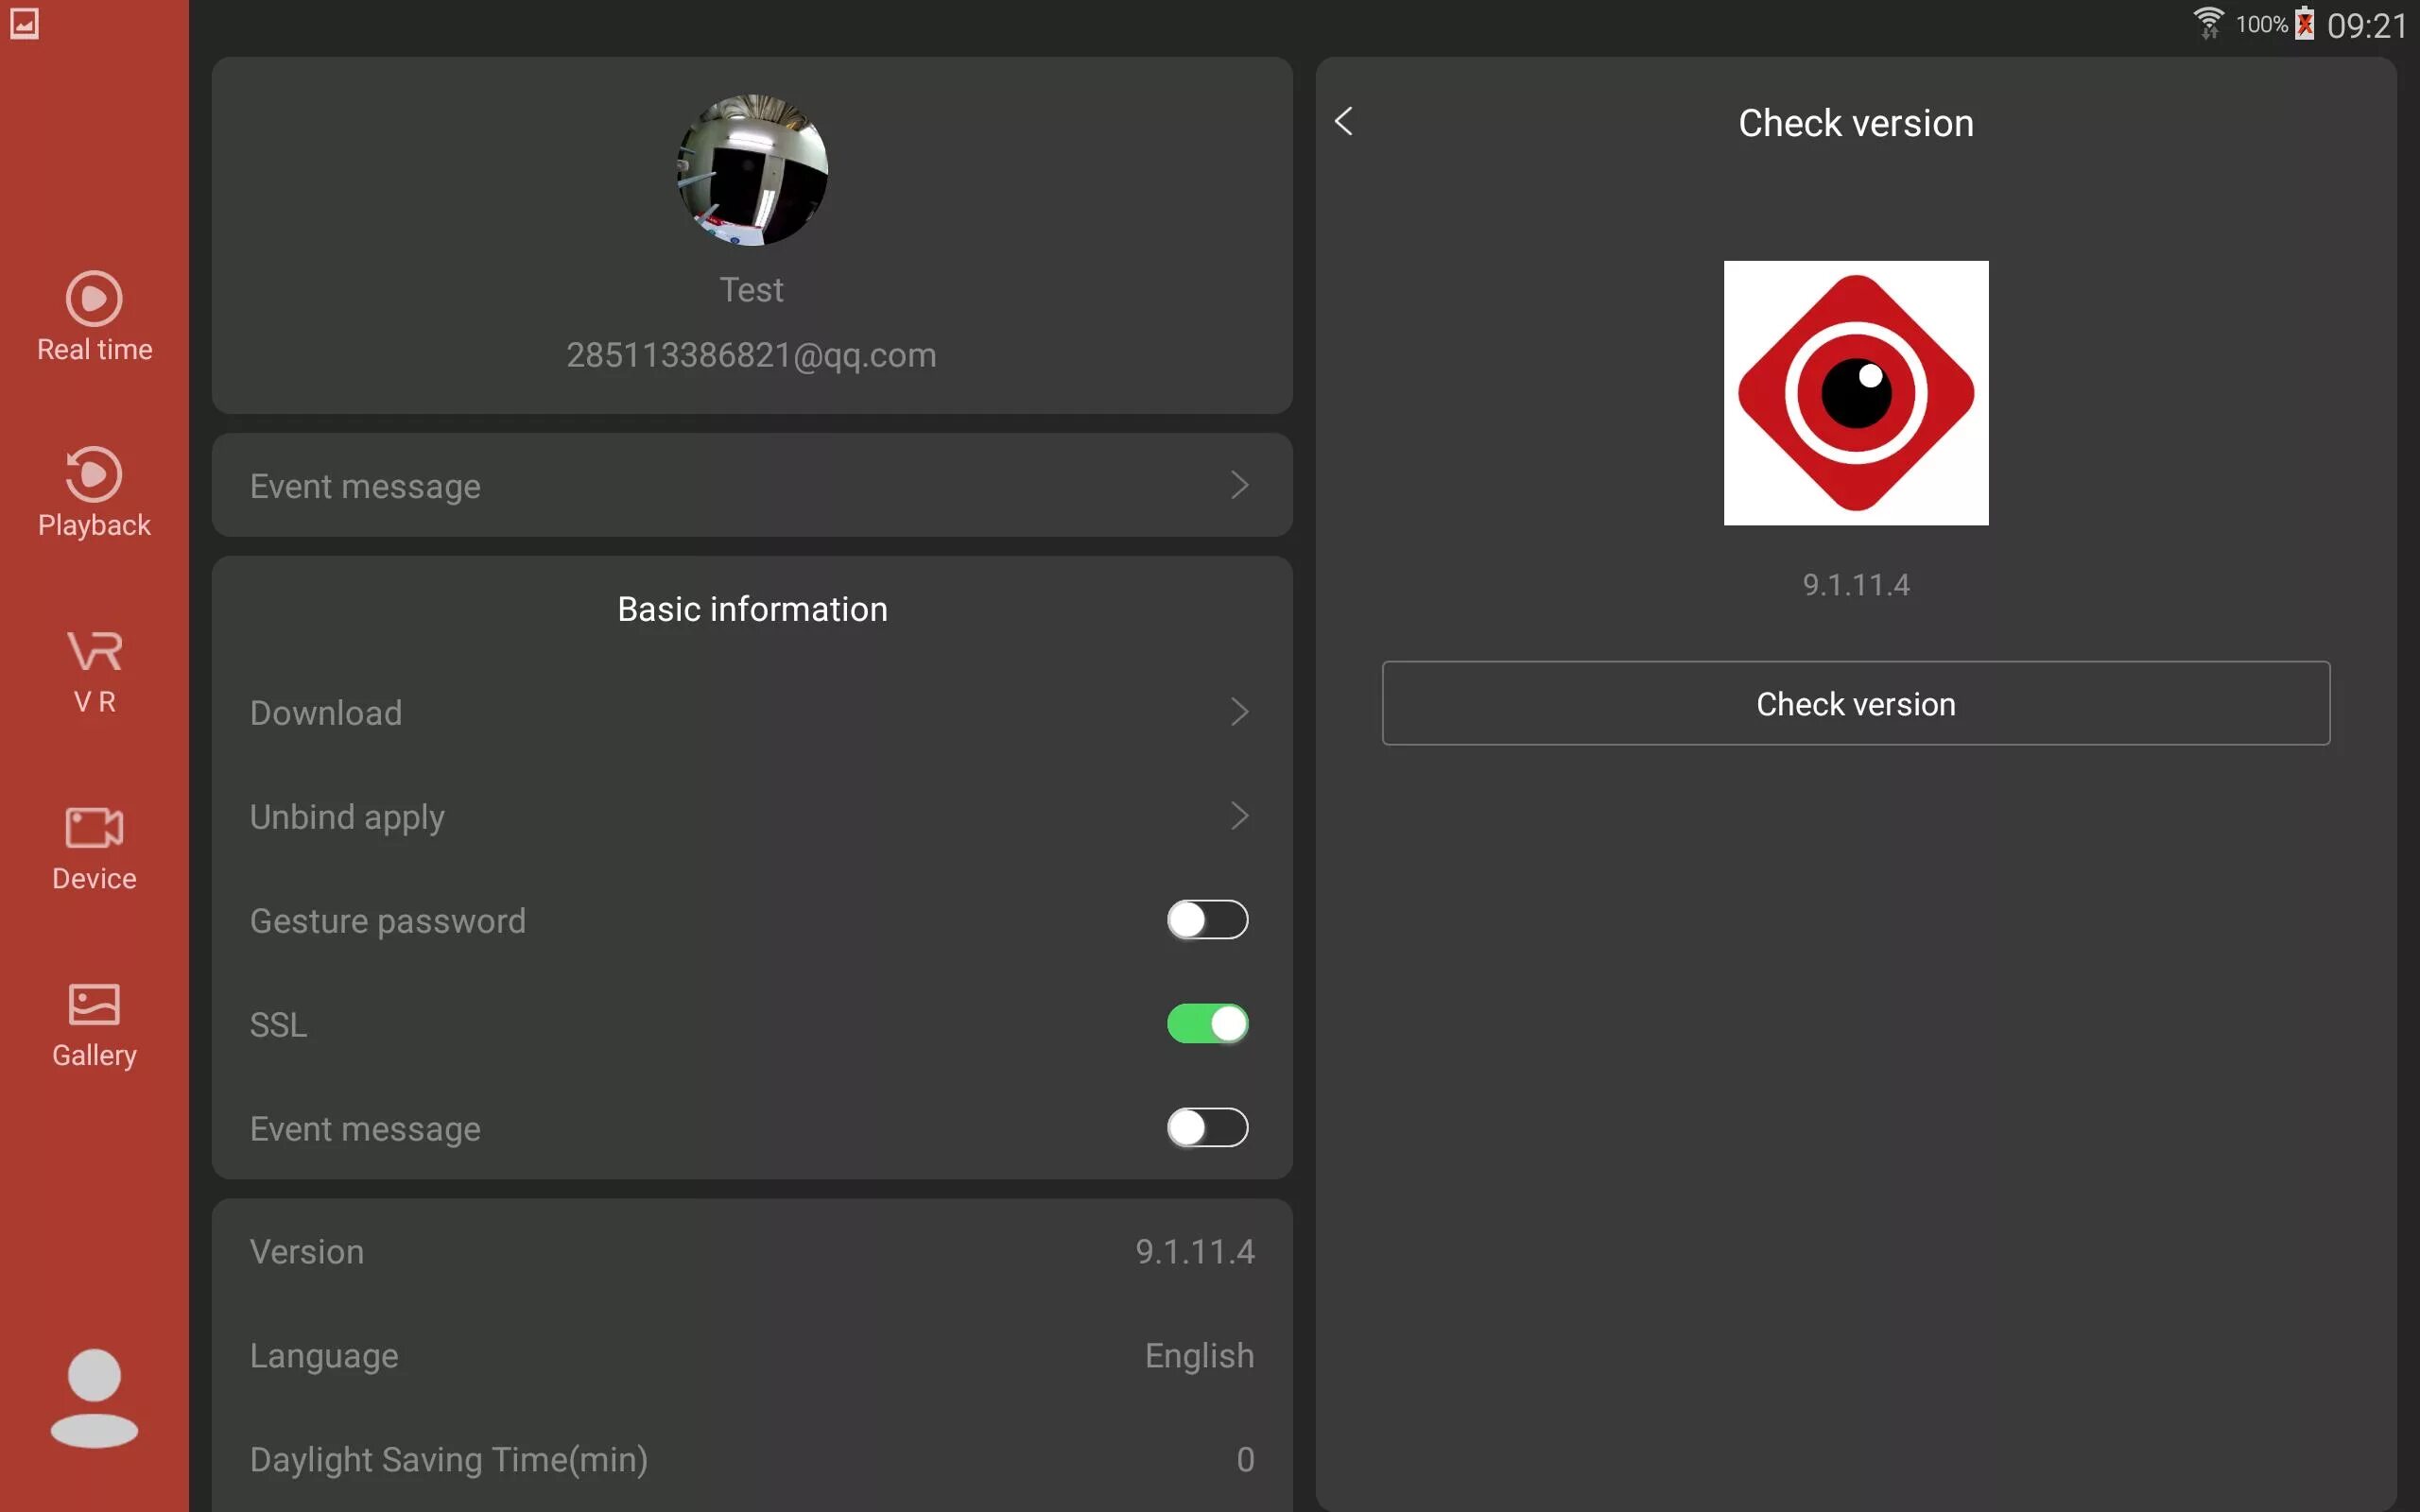Open the Playback section icon
Screen dimensions: 2420x1512
pyautogui.click(x=94, y=475)
